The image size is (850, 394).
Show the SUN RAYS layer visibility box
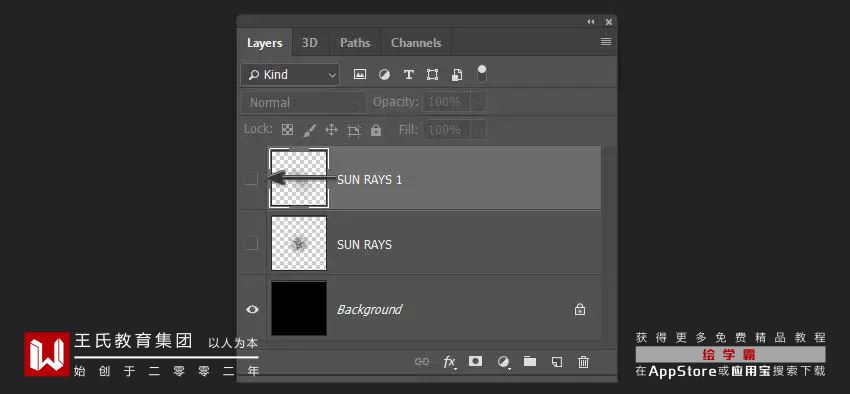pos(251,244)
